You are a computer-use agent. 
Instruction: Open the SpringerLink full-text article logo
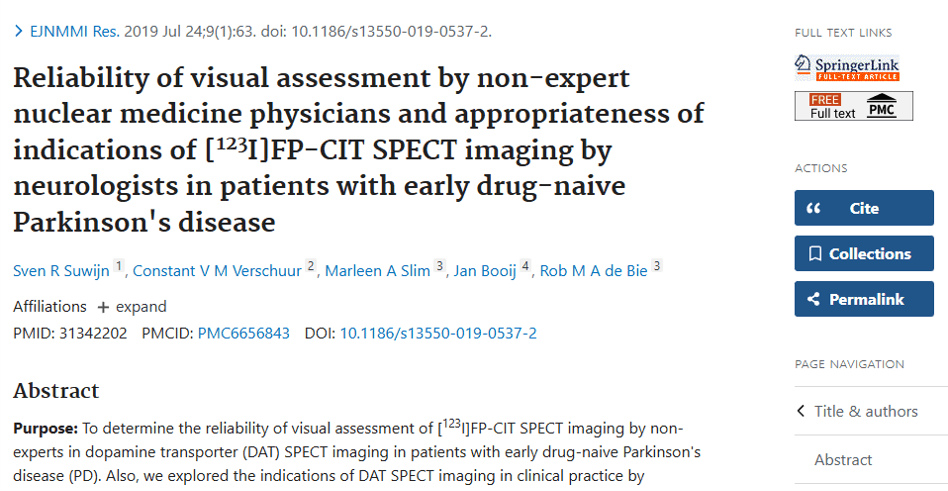click(x=847, y=68)
